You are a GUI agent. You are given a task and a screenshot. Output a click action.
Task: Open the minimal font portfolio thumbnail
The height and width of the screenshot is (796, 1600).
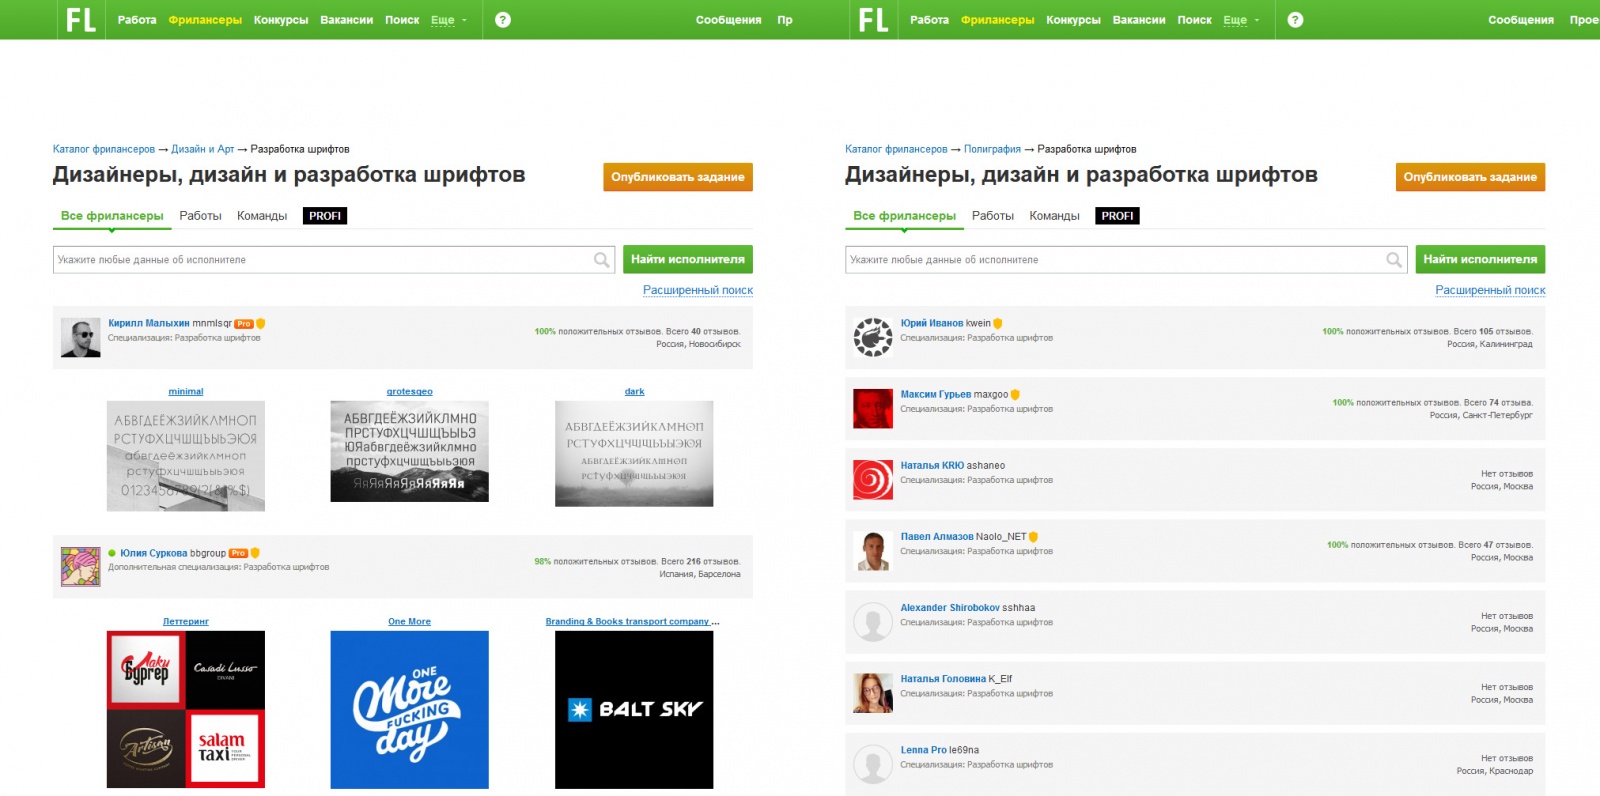point(186,456)
